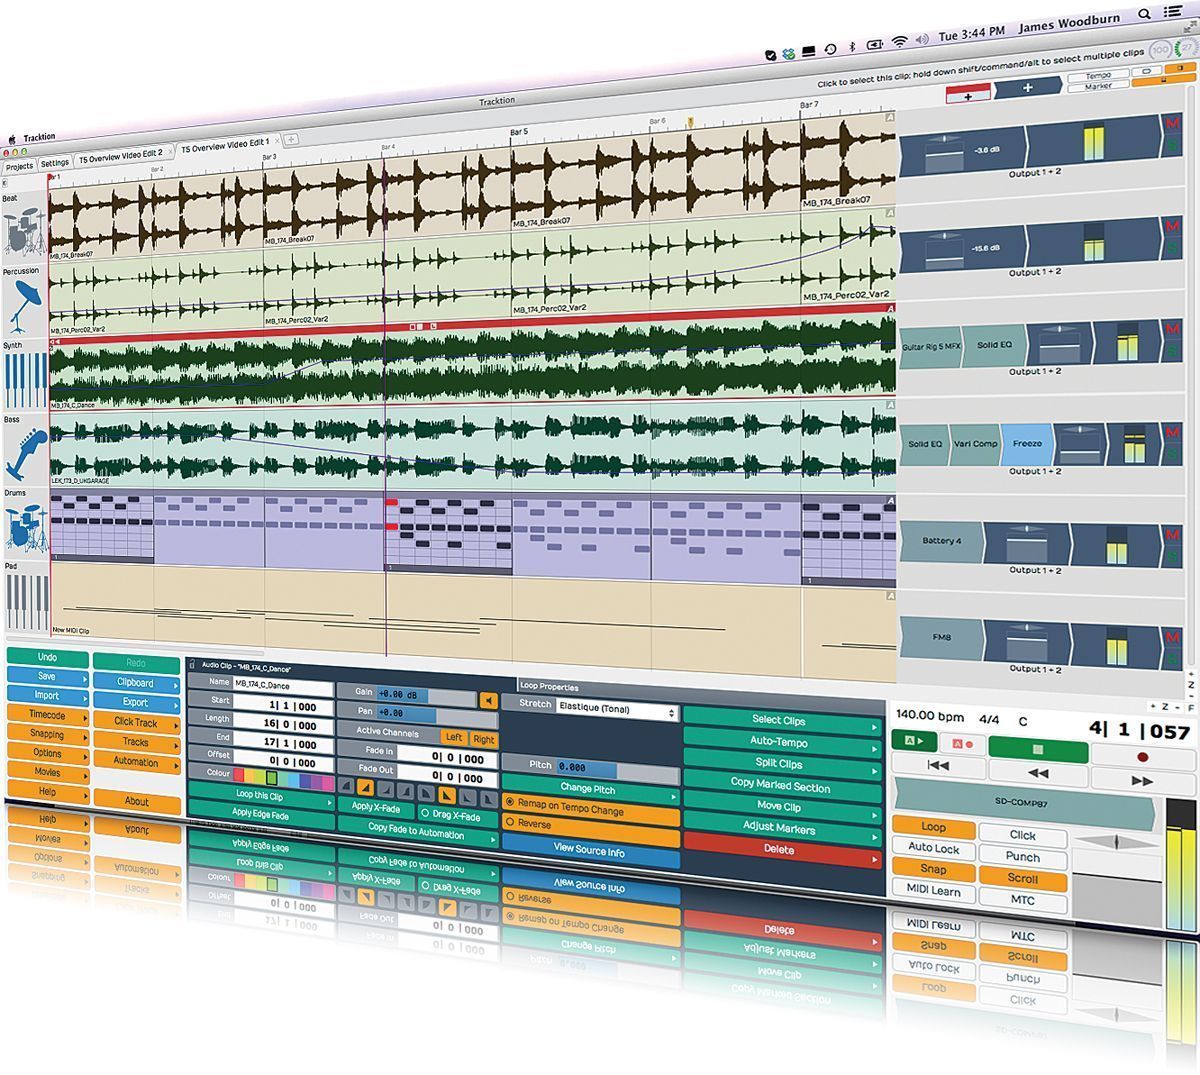Expand the Select Clips menu
Screen dimensions: 1200x1075
coord(781,719)
